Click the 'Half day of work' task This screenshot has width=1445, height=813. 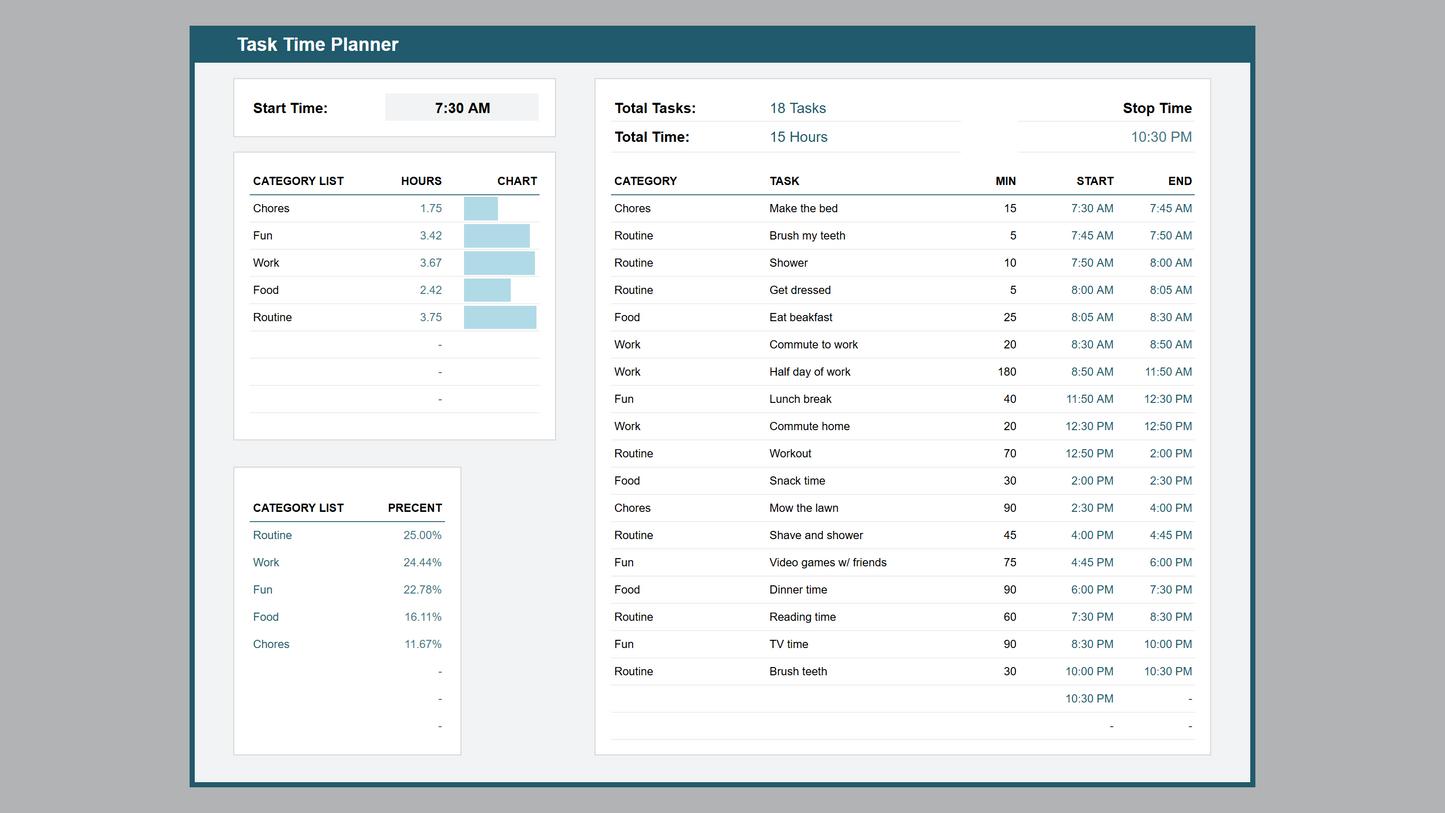pyautogui.click(x=809, y=372)
